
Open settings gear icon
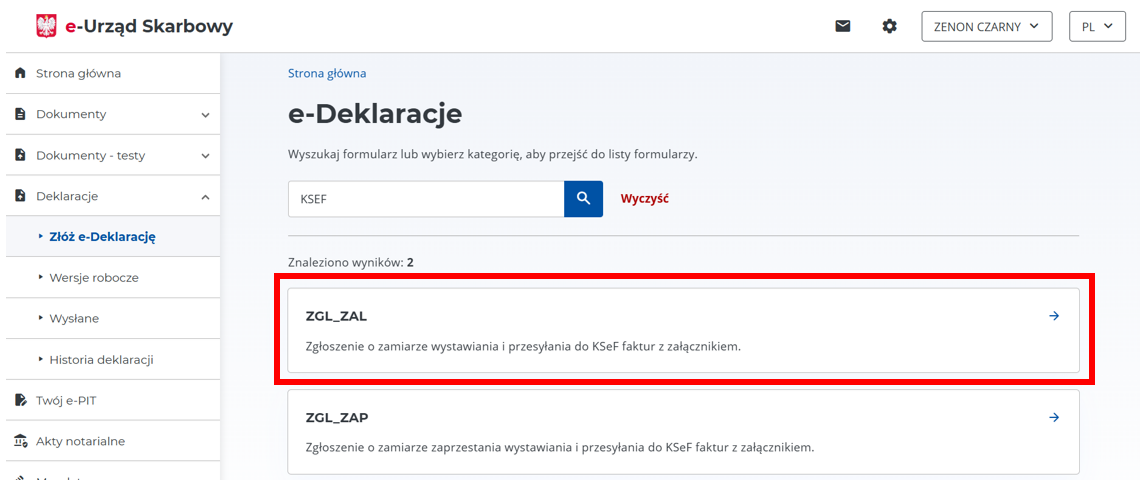click(x=889, y=27)
